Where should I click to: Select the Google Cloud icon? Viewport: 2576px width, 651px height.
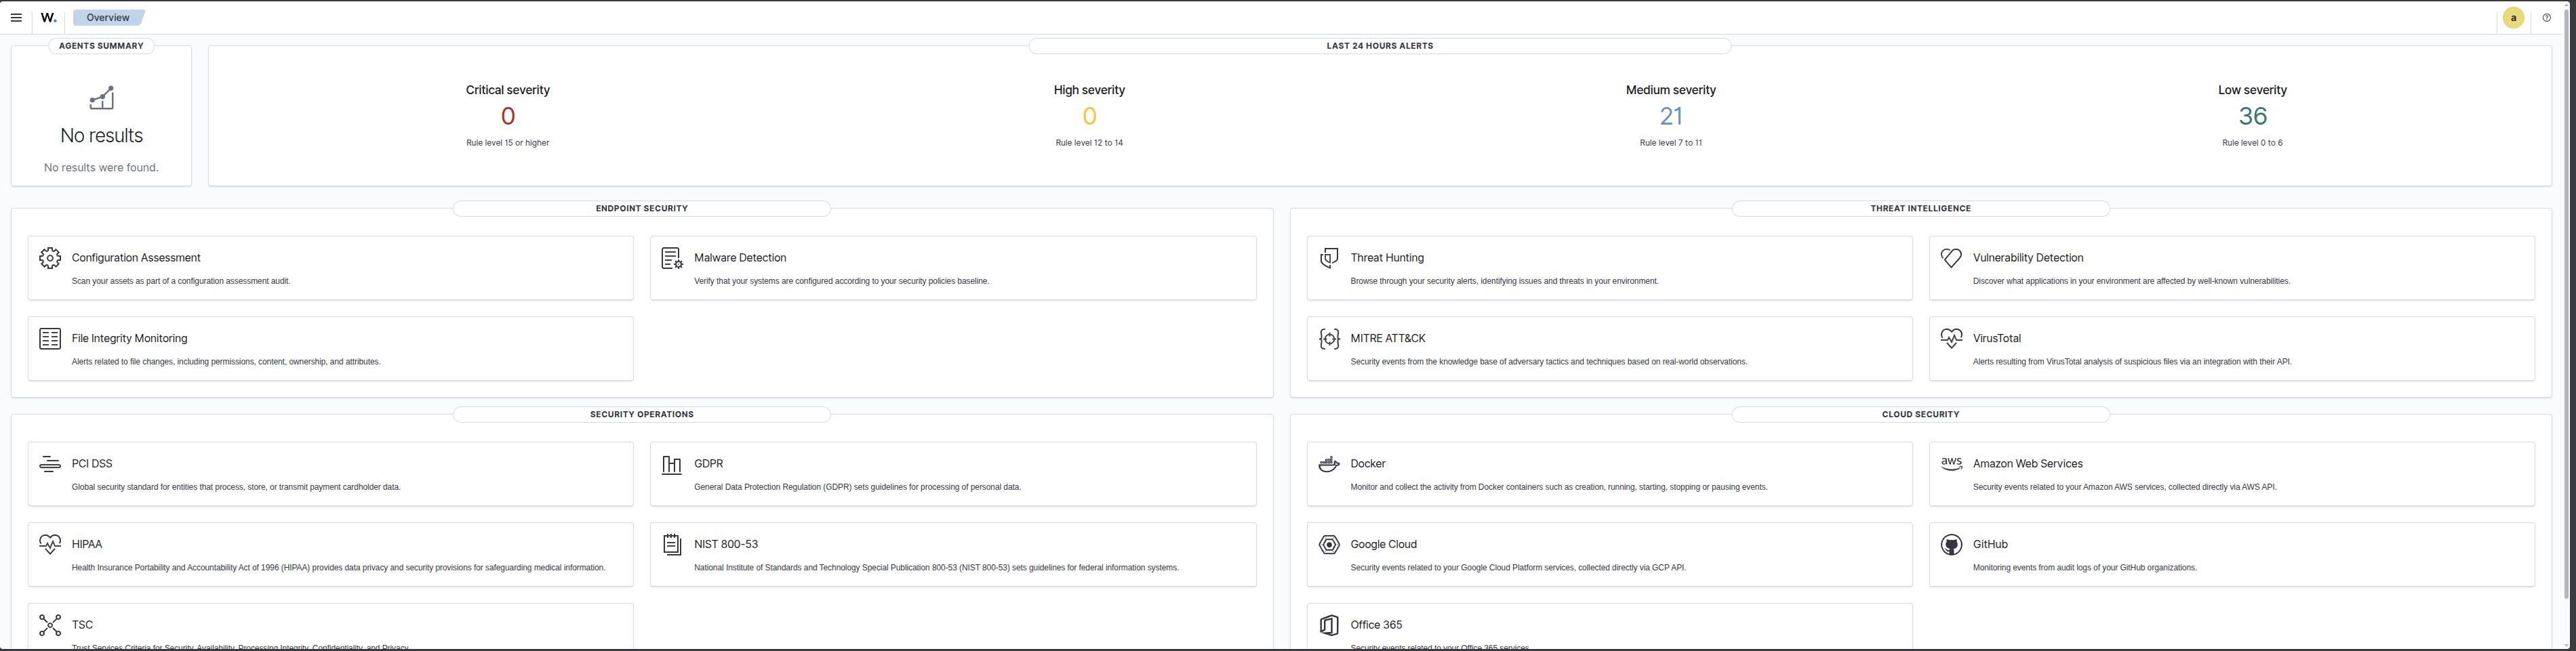pyautogui.click(x=1329, y=545)
